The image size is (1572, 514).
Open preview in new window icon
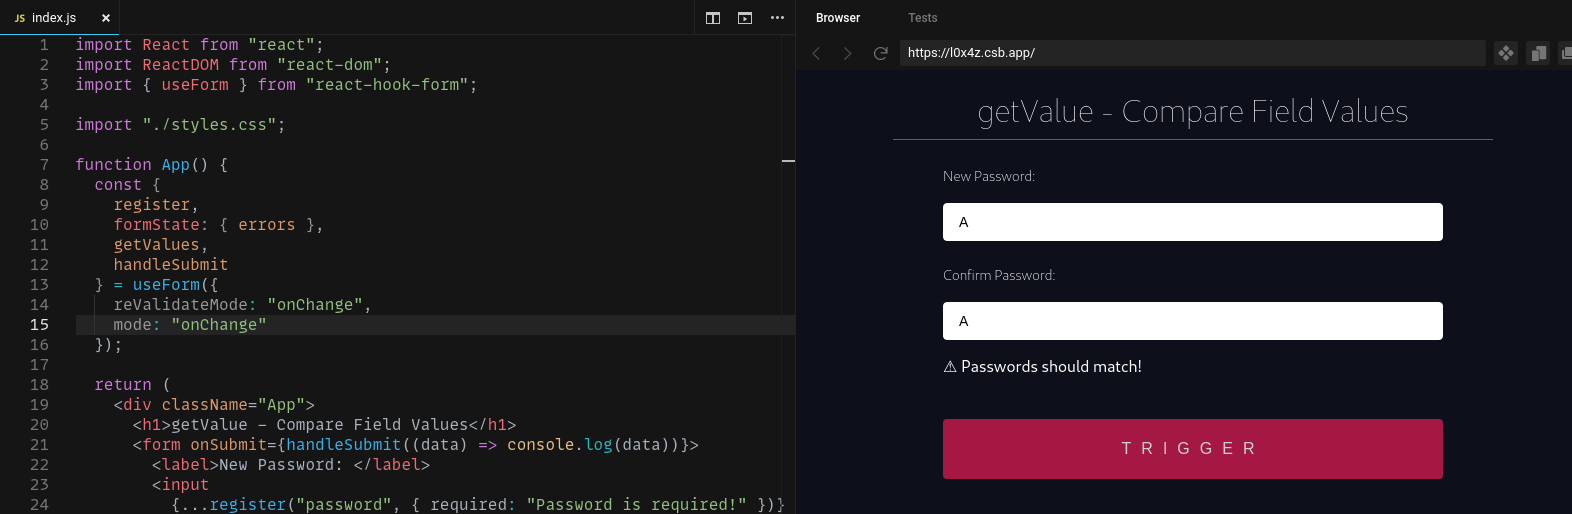(1566, 53)
